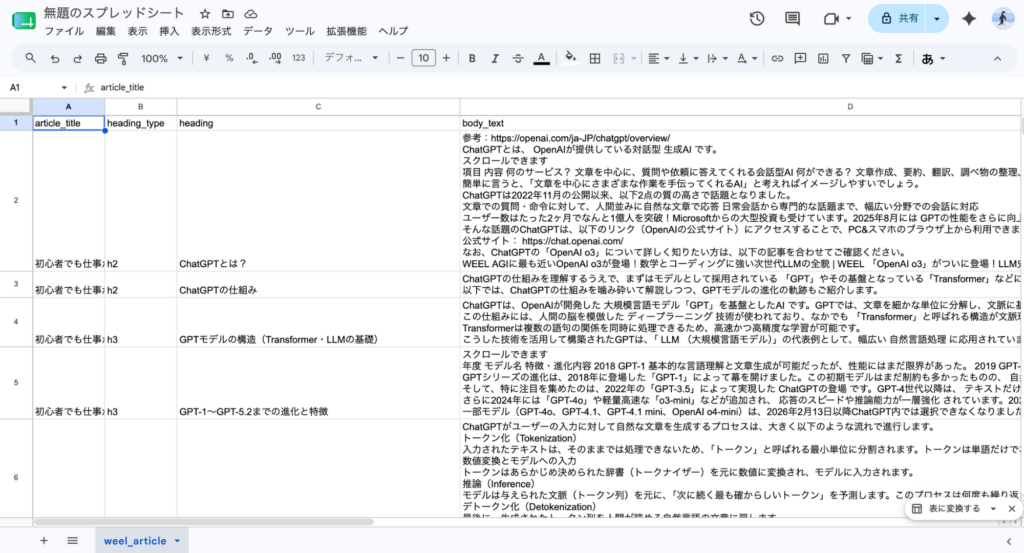This screenshot has width=1024, height=553.
Task: Open the 表示形式 menu
Action: [211, 31]
